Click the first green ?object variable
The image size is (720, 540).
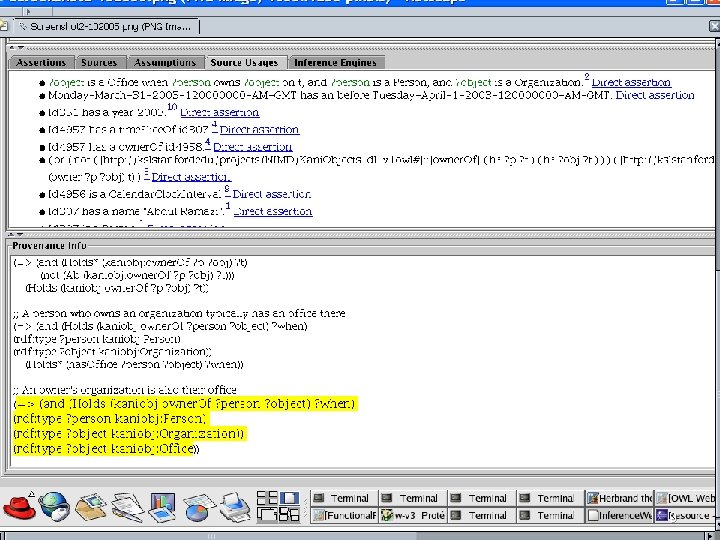(x=66, y=83)
